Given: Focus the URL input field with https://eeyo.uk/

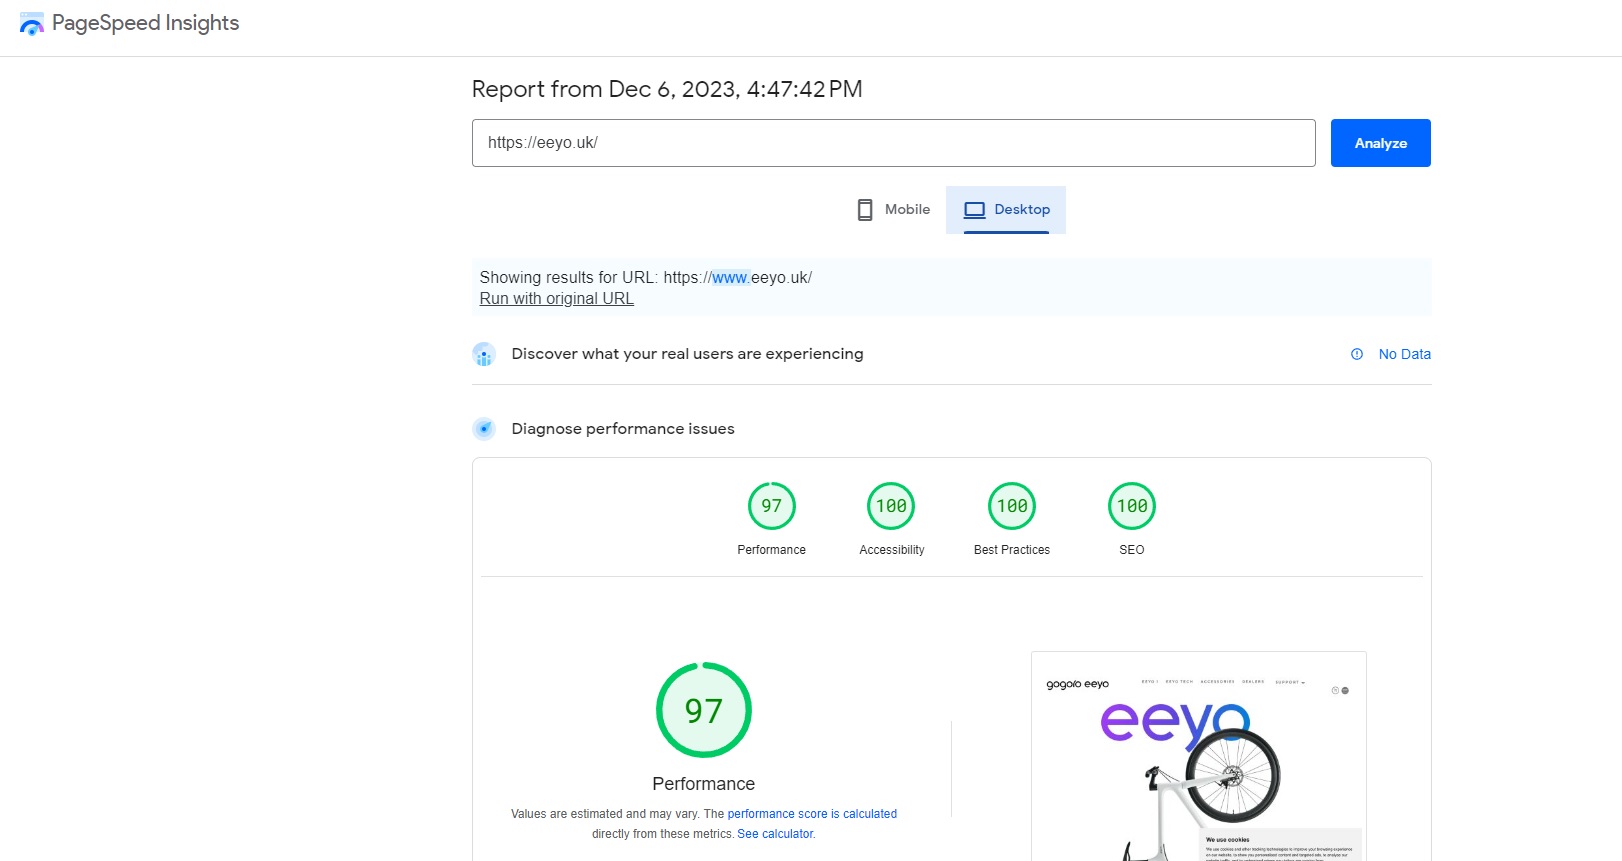Looking at the screenshot, I should pyautogui.click(x=893, y=143).
